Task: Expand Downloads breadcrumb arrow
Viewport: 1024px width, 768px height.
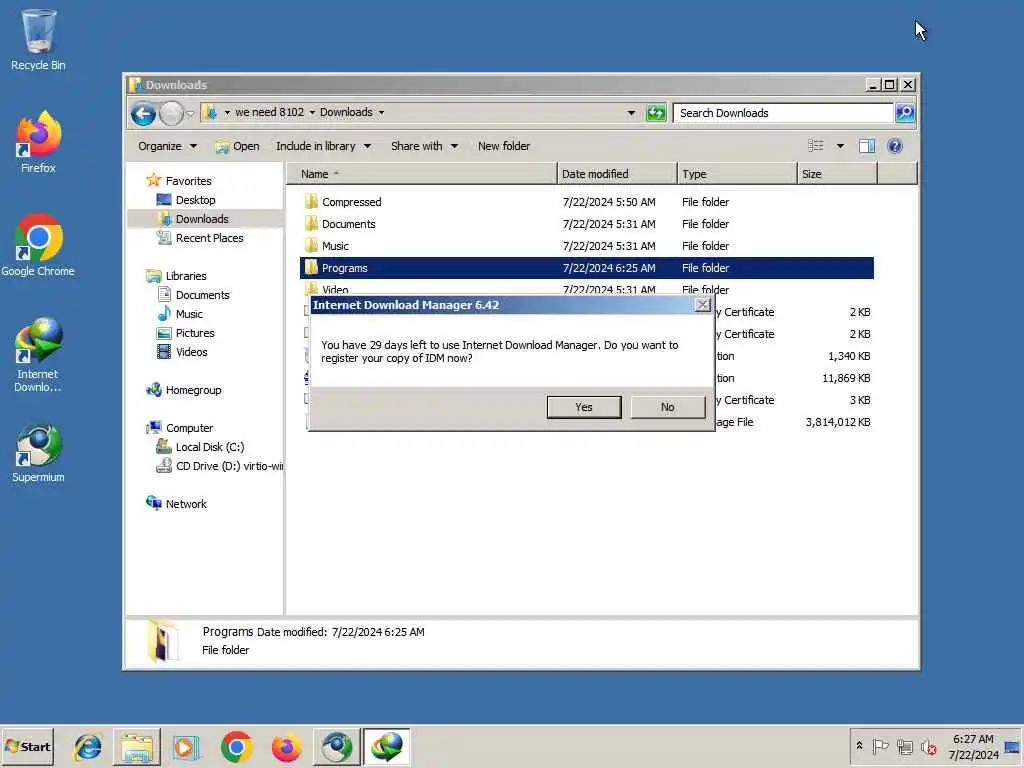Action: click(x=381, y=112)
